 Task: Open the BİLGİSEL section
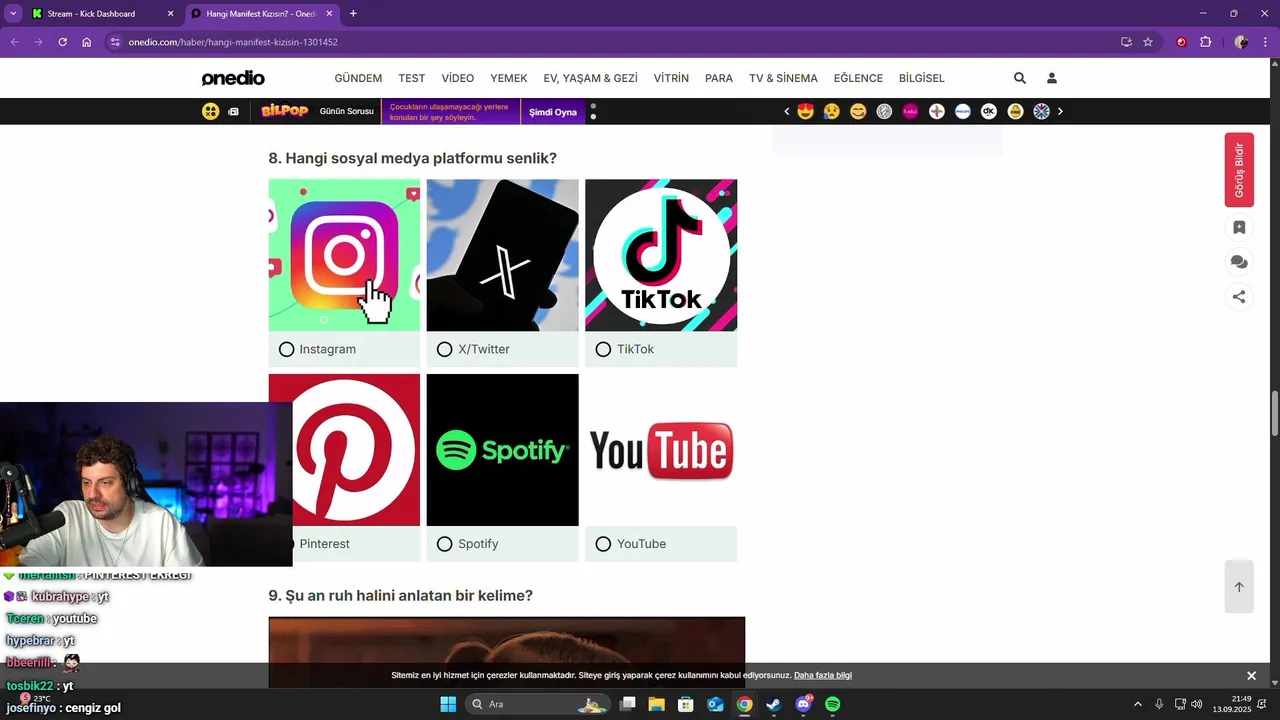pyautogui.click(x=922, y=78)
